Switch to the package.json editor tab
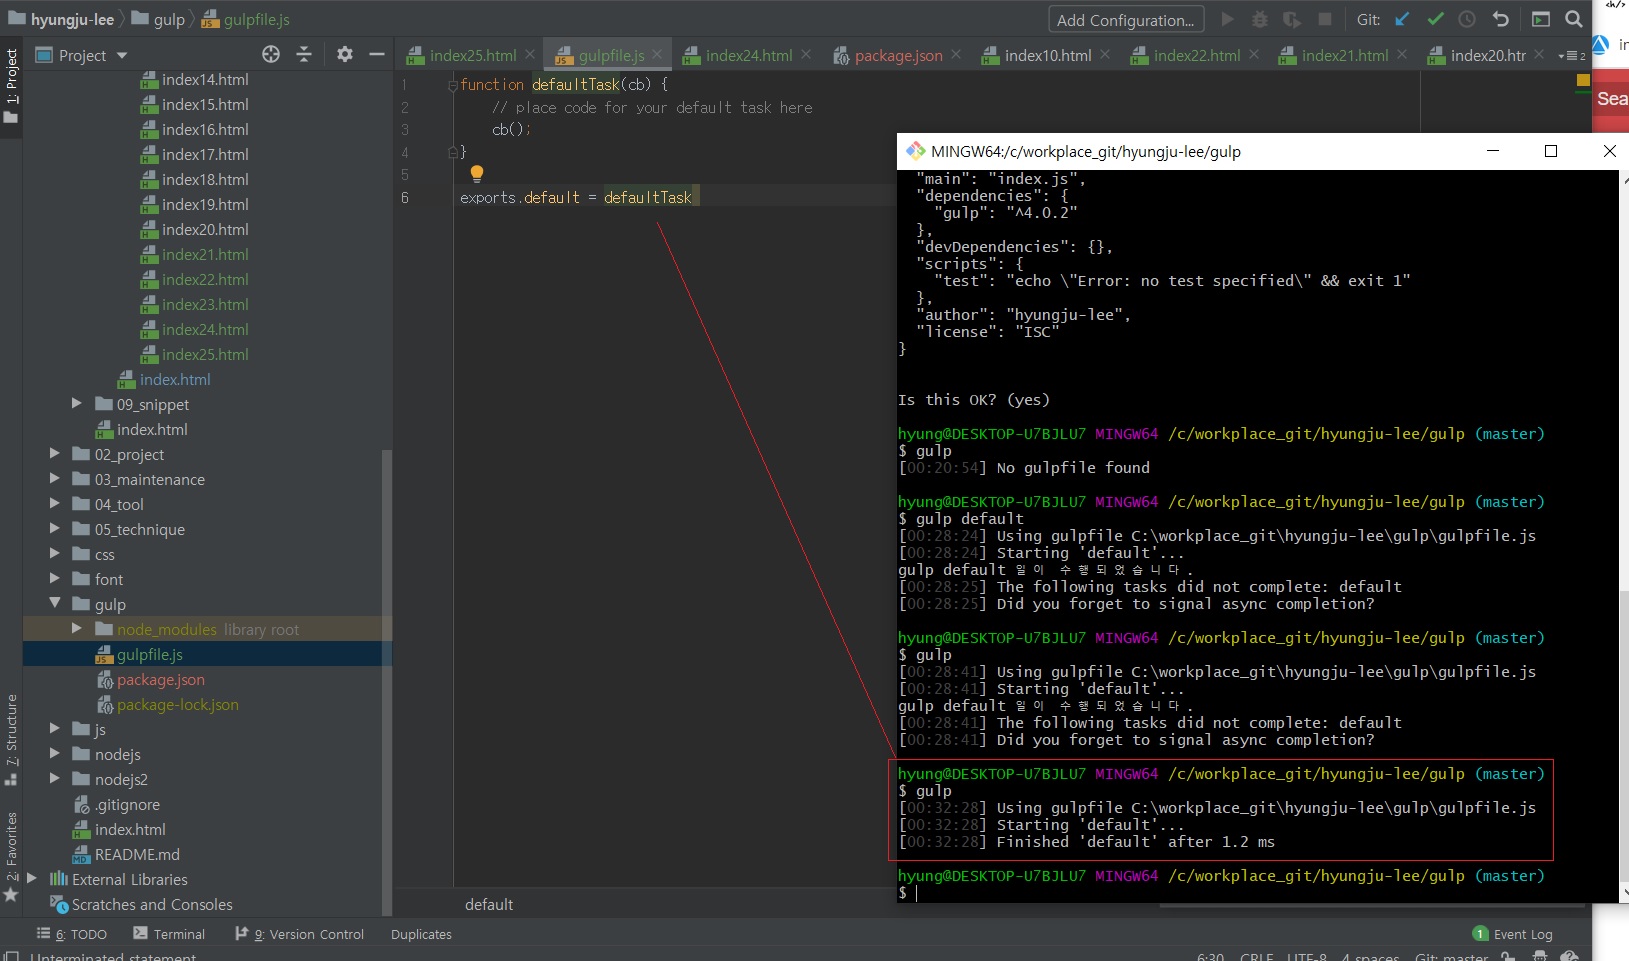 (897, 56)
